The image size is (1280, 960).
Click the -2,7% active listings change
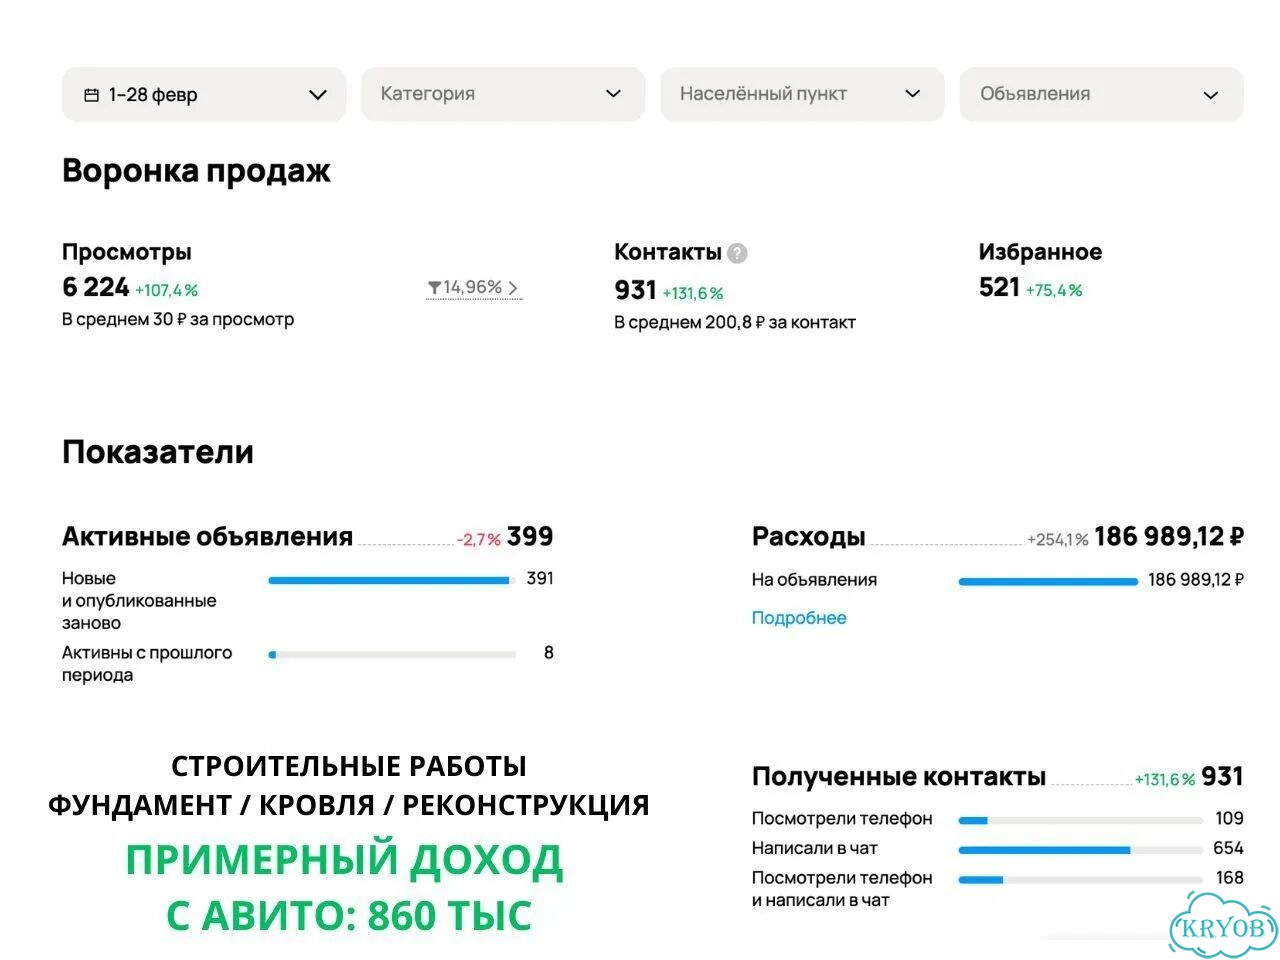click(x=479, y=540)
